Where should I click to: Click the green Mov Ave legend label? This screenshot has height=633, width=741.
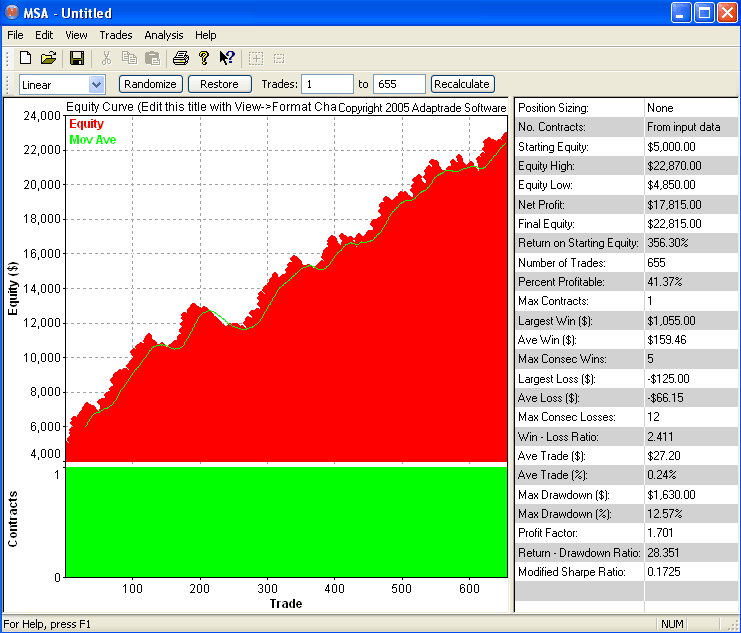(92, 140)
